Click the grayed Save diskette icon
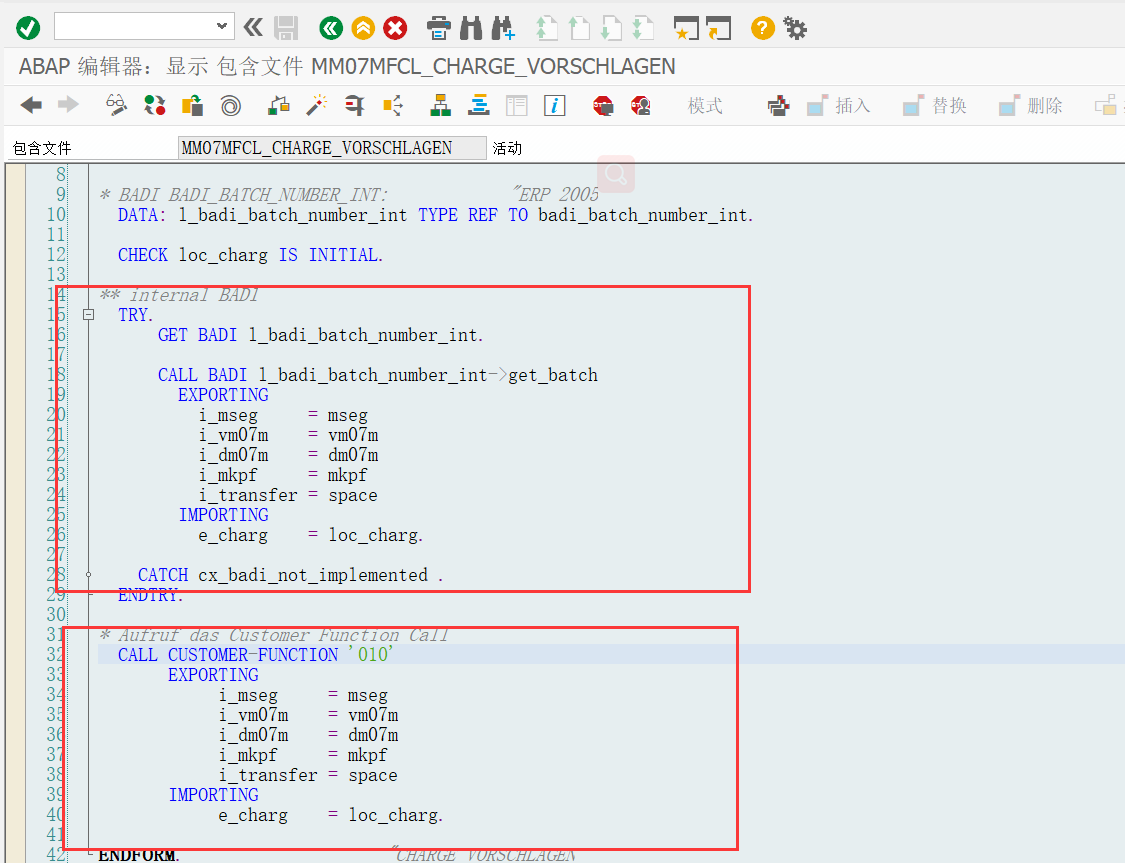The width and height of the screenshot is (1125, 863). pyautogui.click(x=286, y=29)
